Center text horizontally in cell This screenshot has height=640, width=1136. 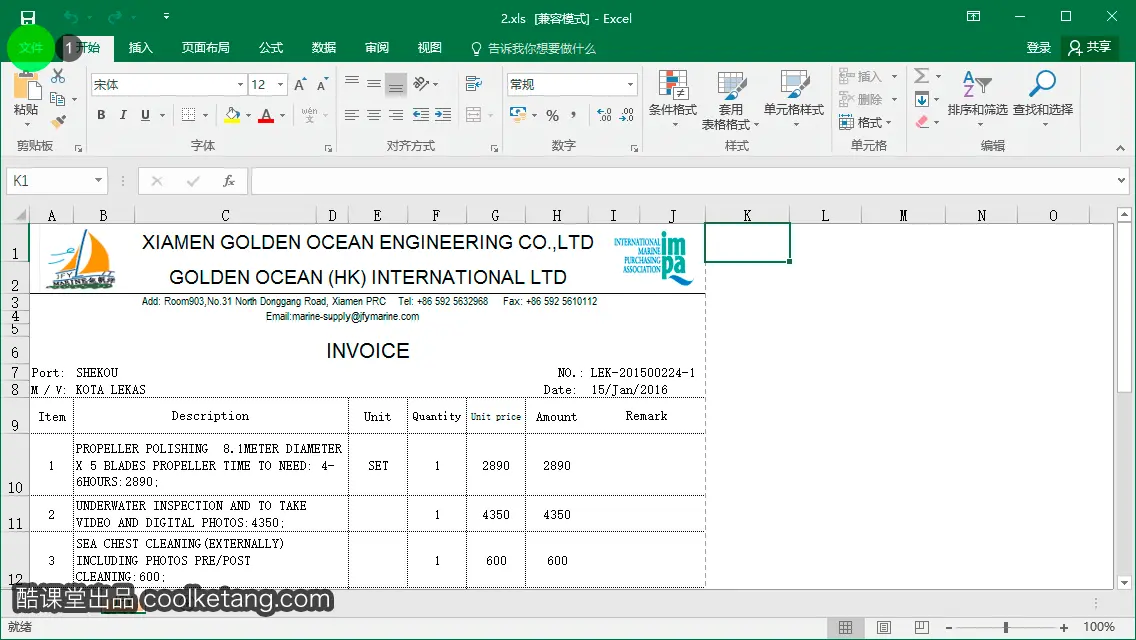tap(374, 115)
